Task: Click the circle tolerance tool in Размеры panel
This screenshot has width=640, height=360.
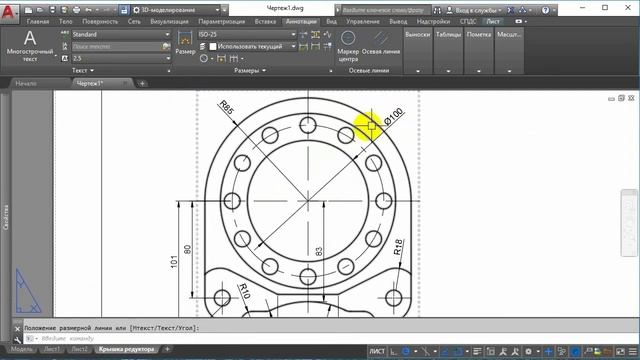Action: pyautogui.click(x=204, y=58)
